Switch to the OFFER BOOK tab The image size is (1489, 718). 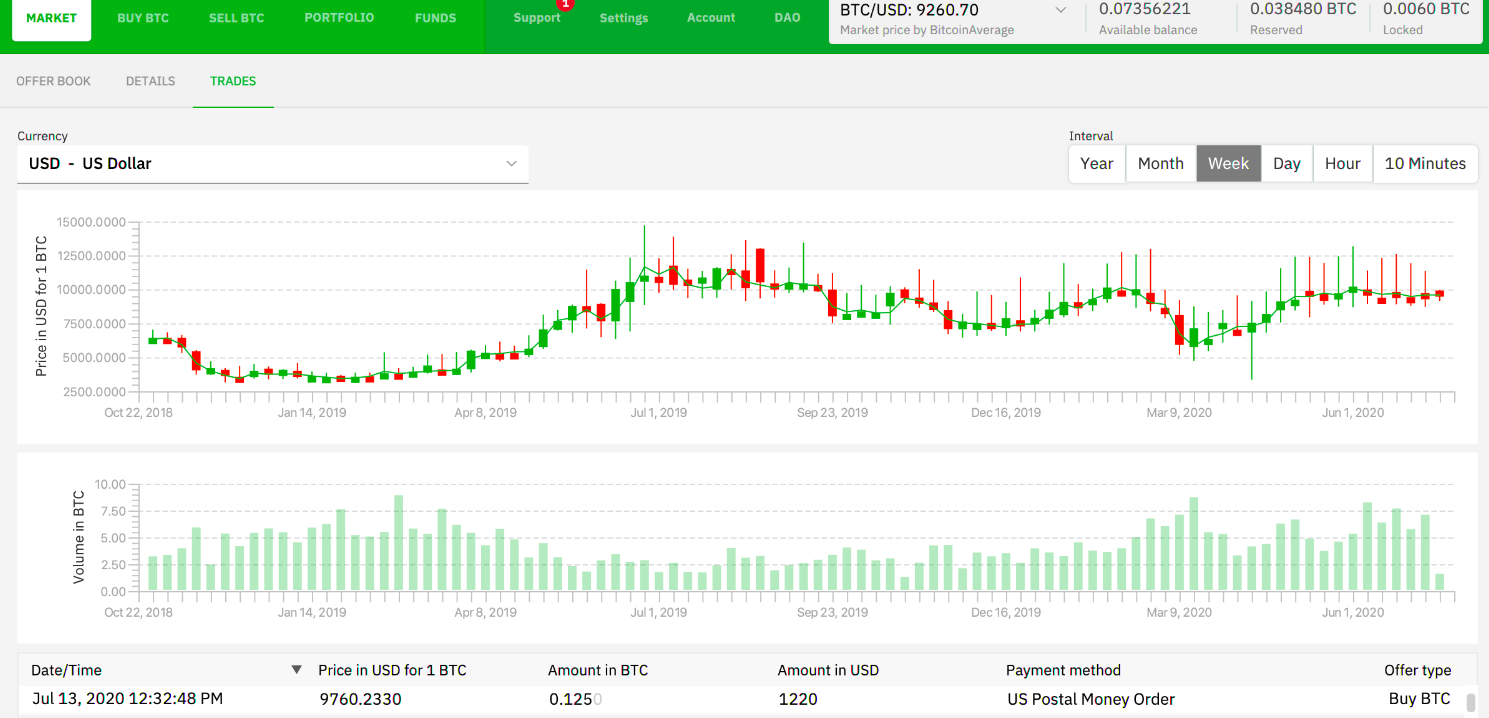tap(53, 81)
